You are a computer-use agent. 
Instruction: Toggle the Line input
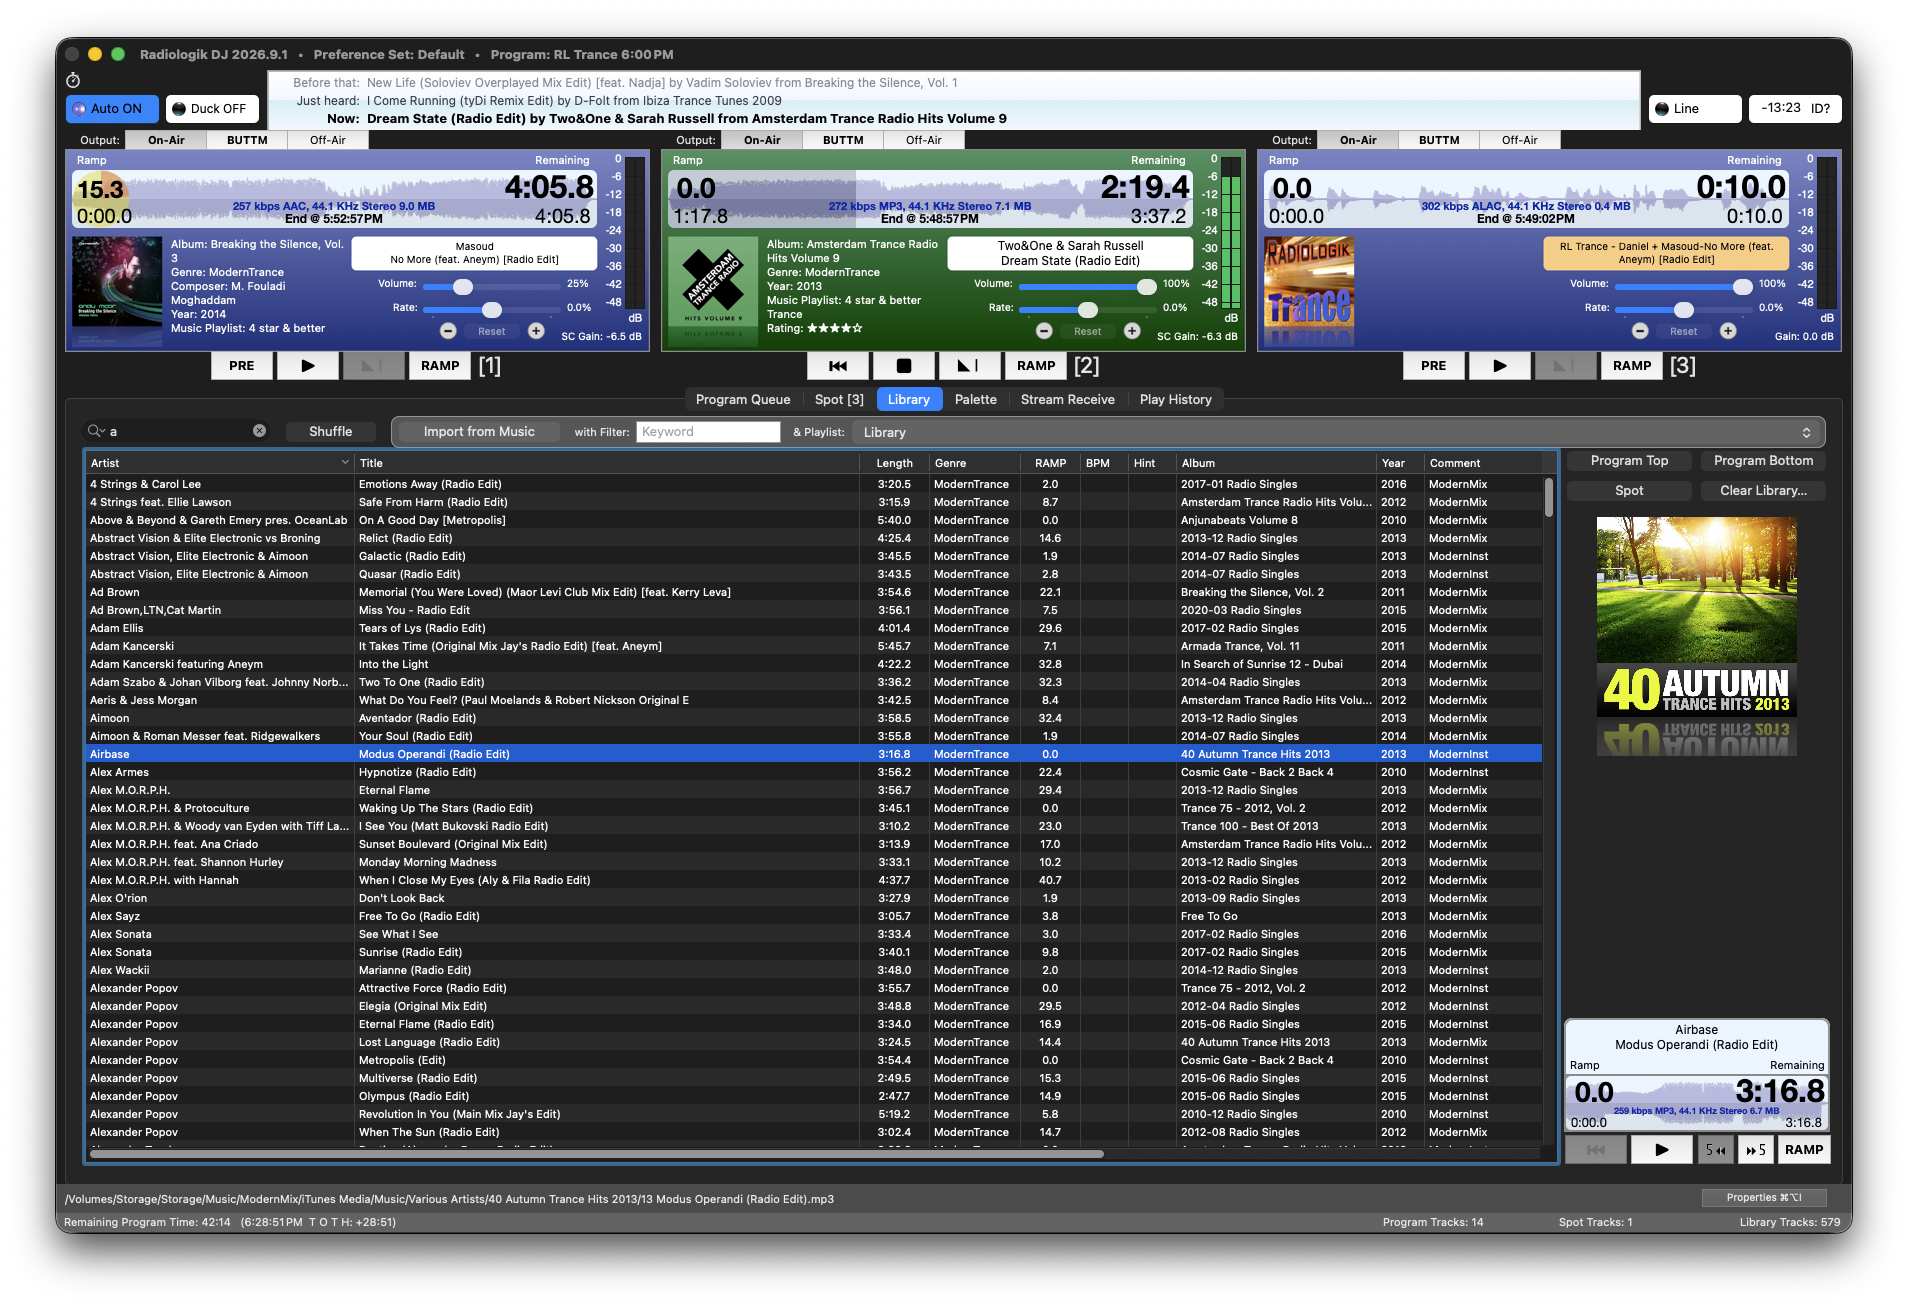(x=1695, y=109)
